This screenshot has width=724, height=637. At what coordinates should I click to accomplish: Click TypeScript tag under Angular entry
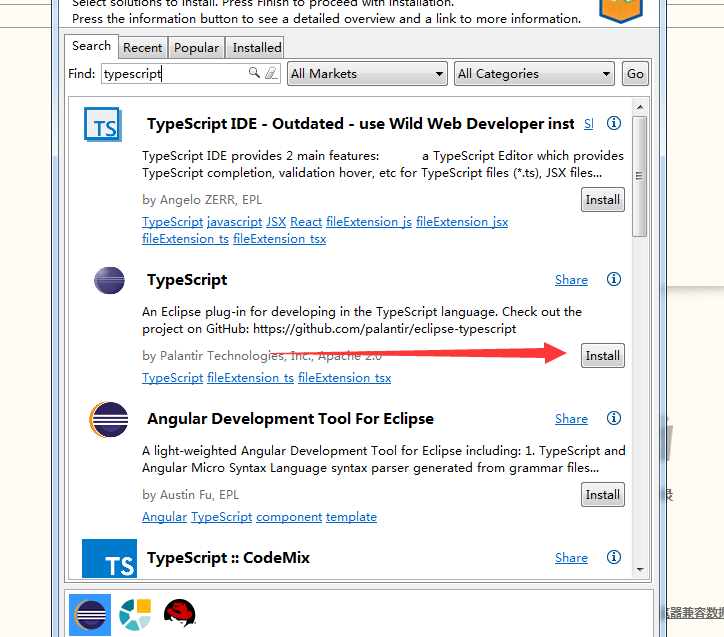point(222,517)
